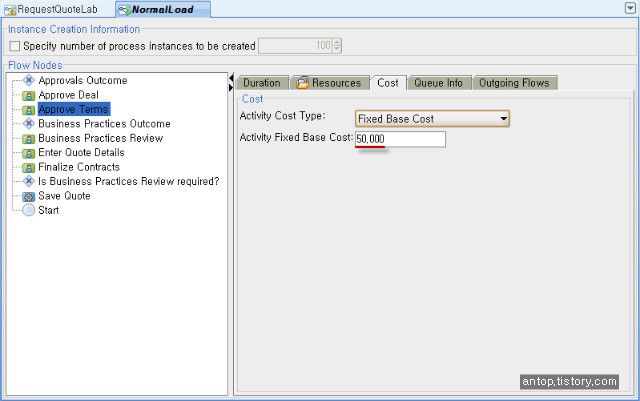Enable specifying number of process instances
The width and height of the screenshot is (640, 401).
15,46
